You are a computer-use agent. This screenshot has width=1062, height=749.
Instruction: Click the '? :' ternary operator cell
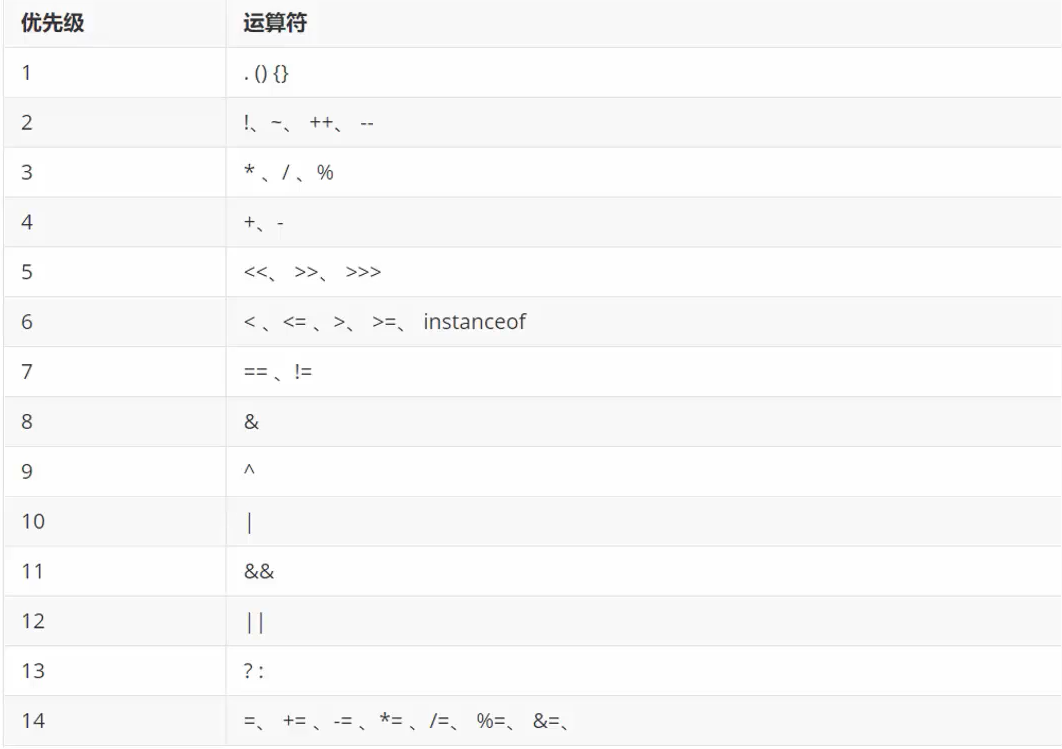[x=254, y=672]
